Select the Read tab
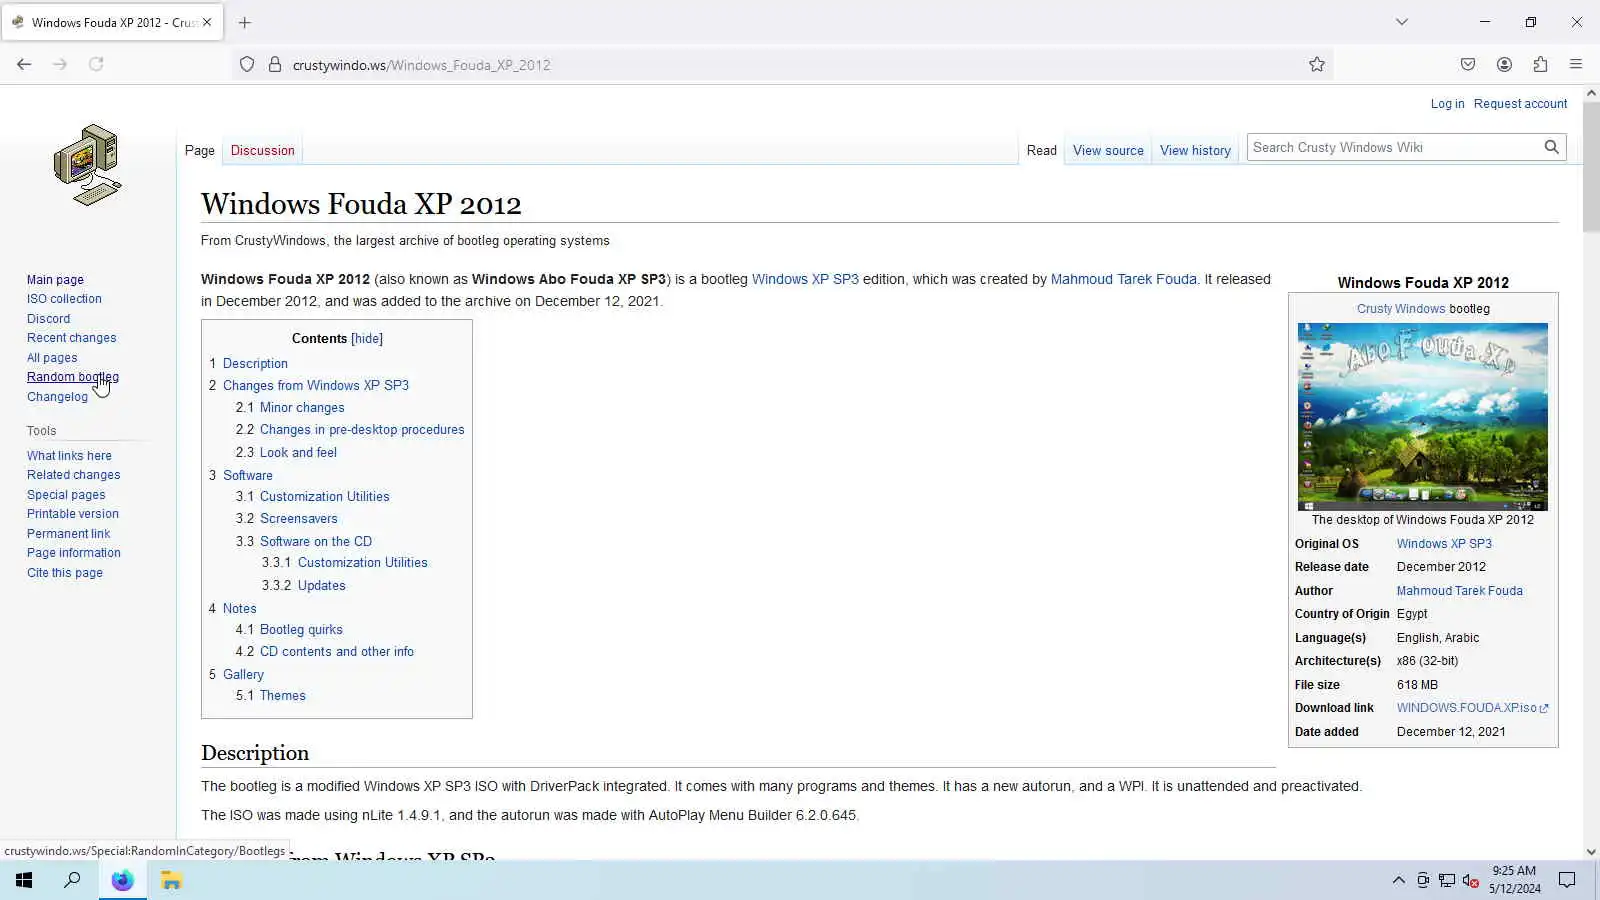This screenshot has height=900, width=1600. click(1041, 151)
